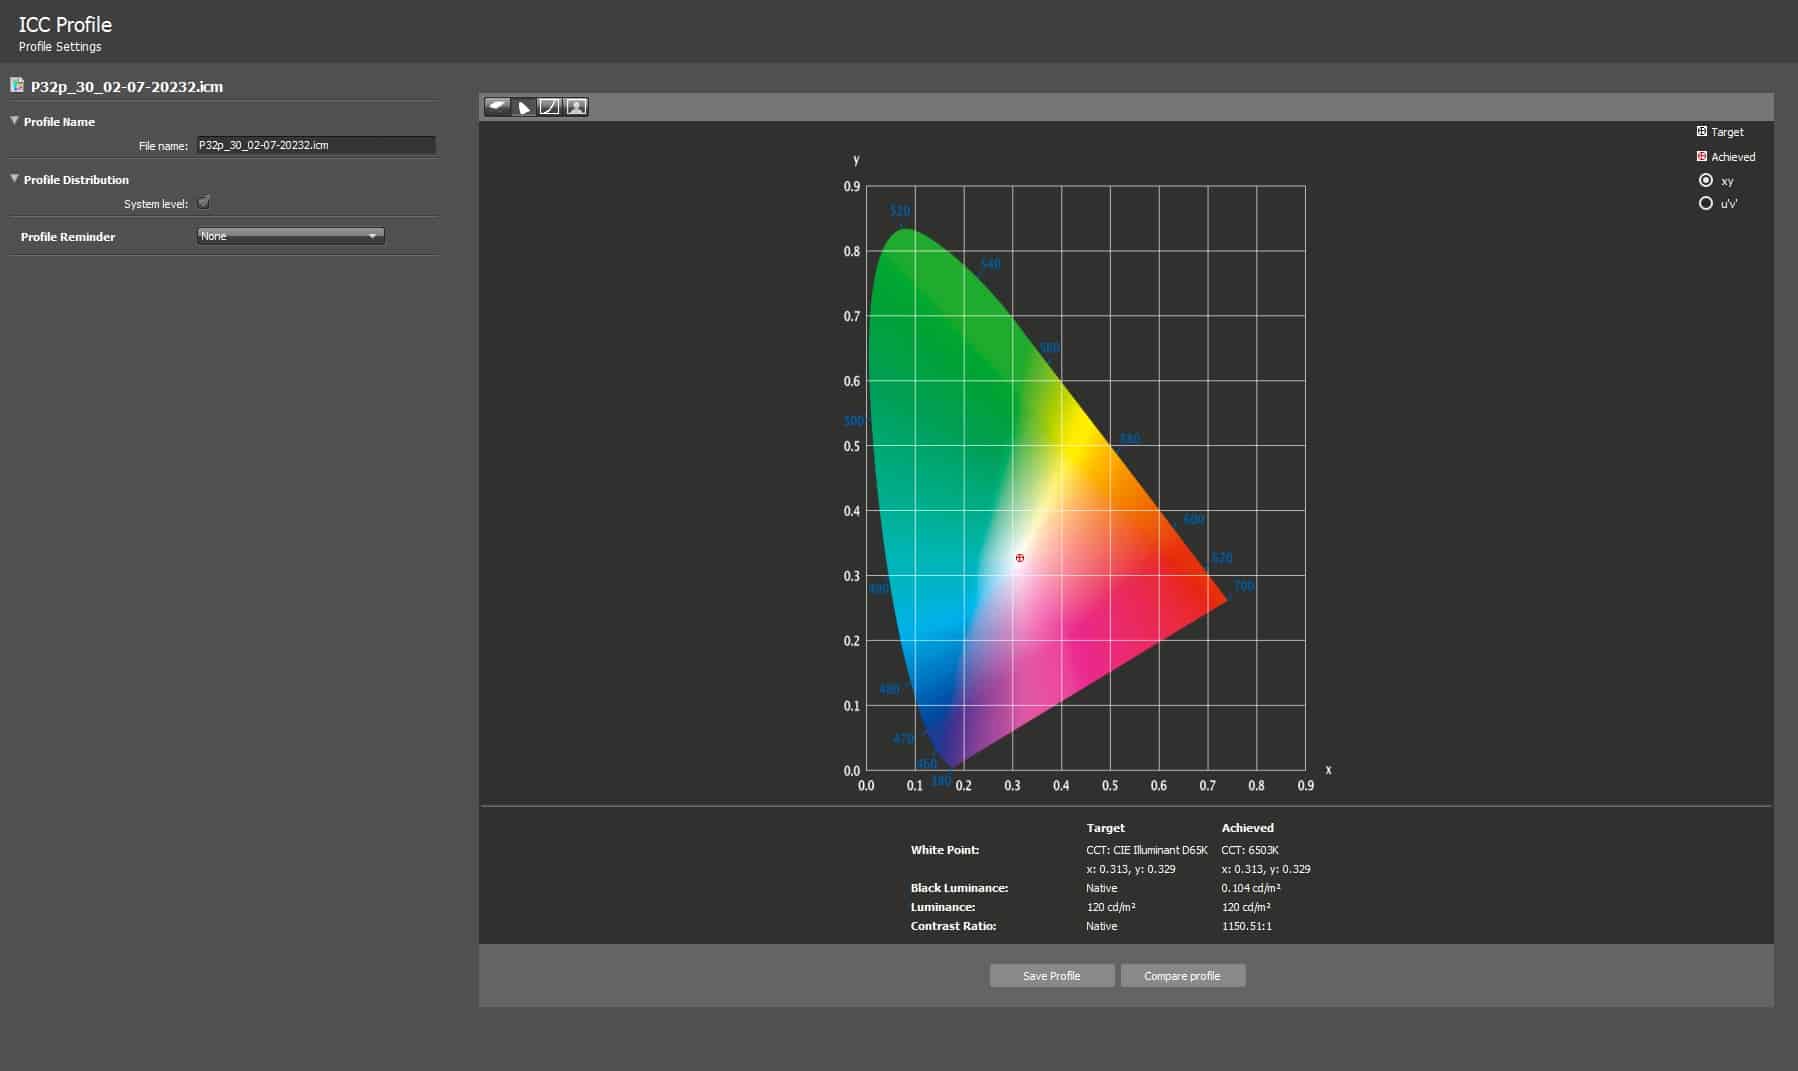Viewport: 1798px width, 1071px height.
Task: Open the first toolbar view with the flat white plane icon
Action: click(497, 107)
